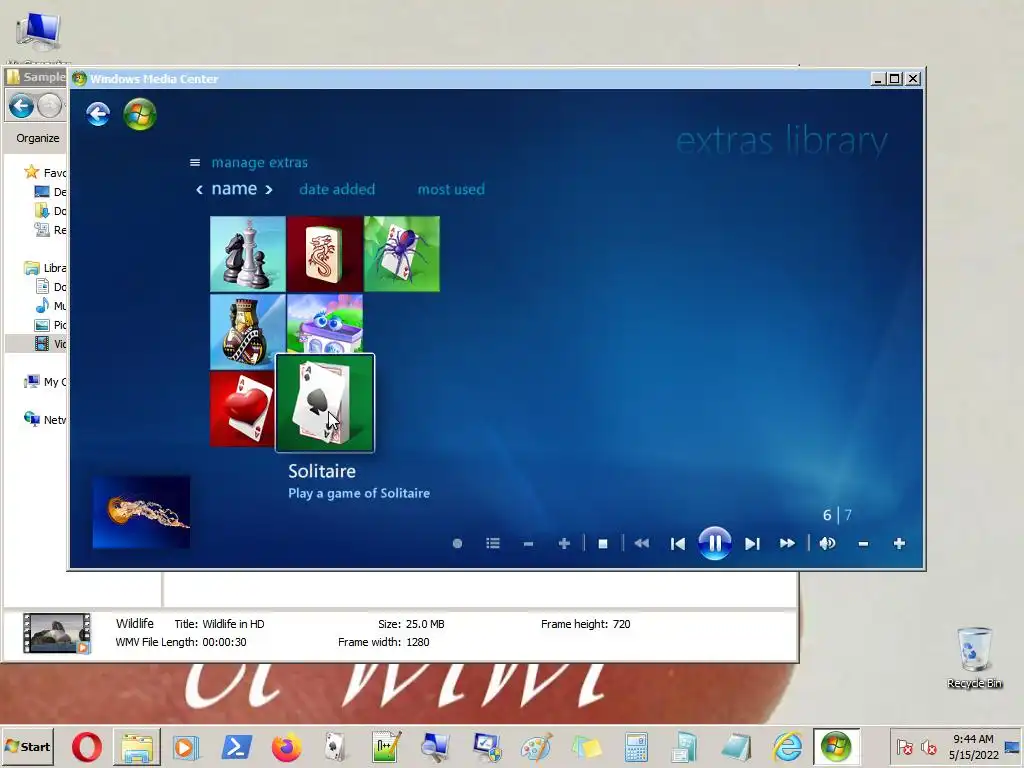Stop playback with the stop button
Image resolution: width=1024 pixels, height=768 pixels.
[603, 543]
